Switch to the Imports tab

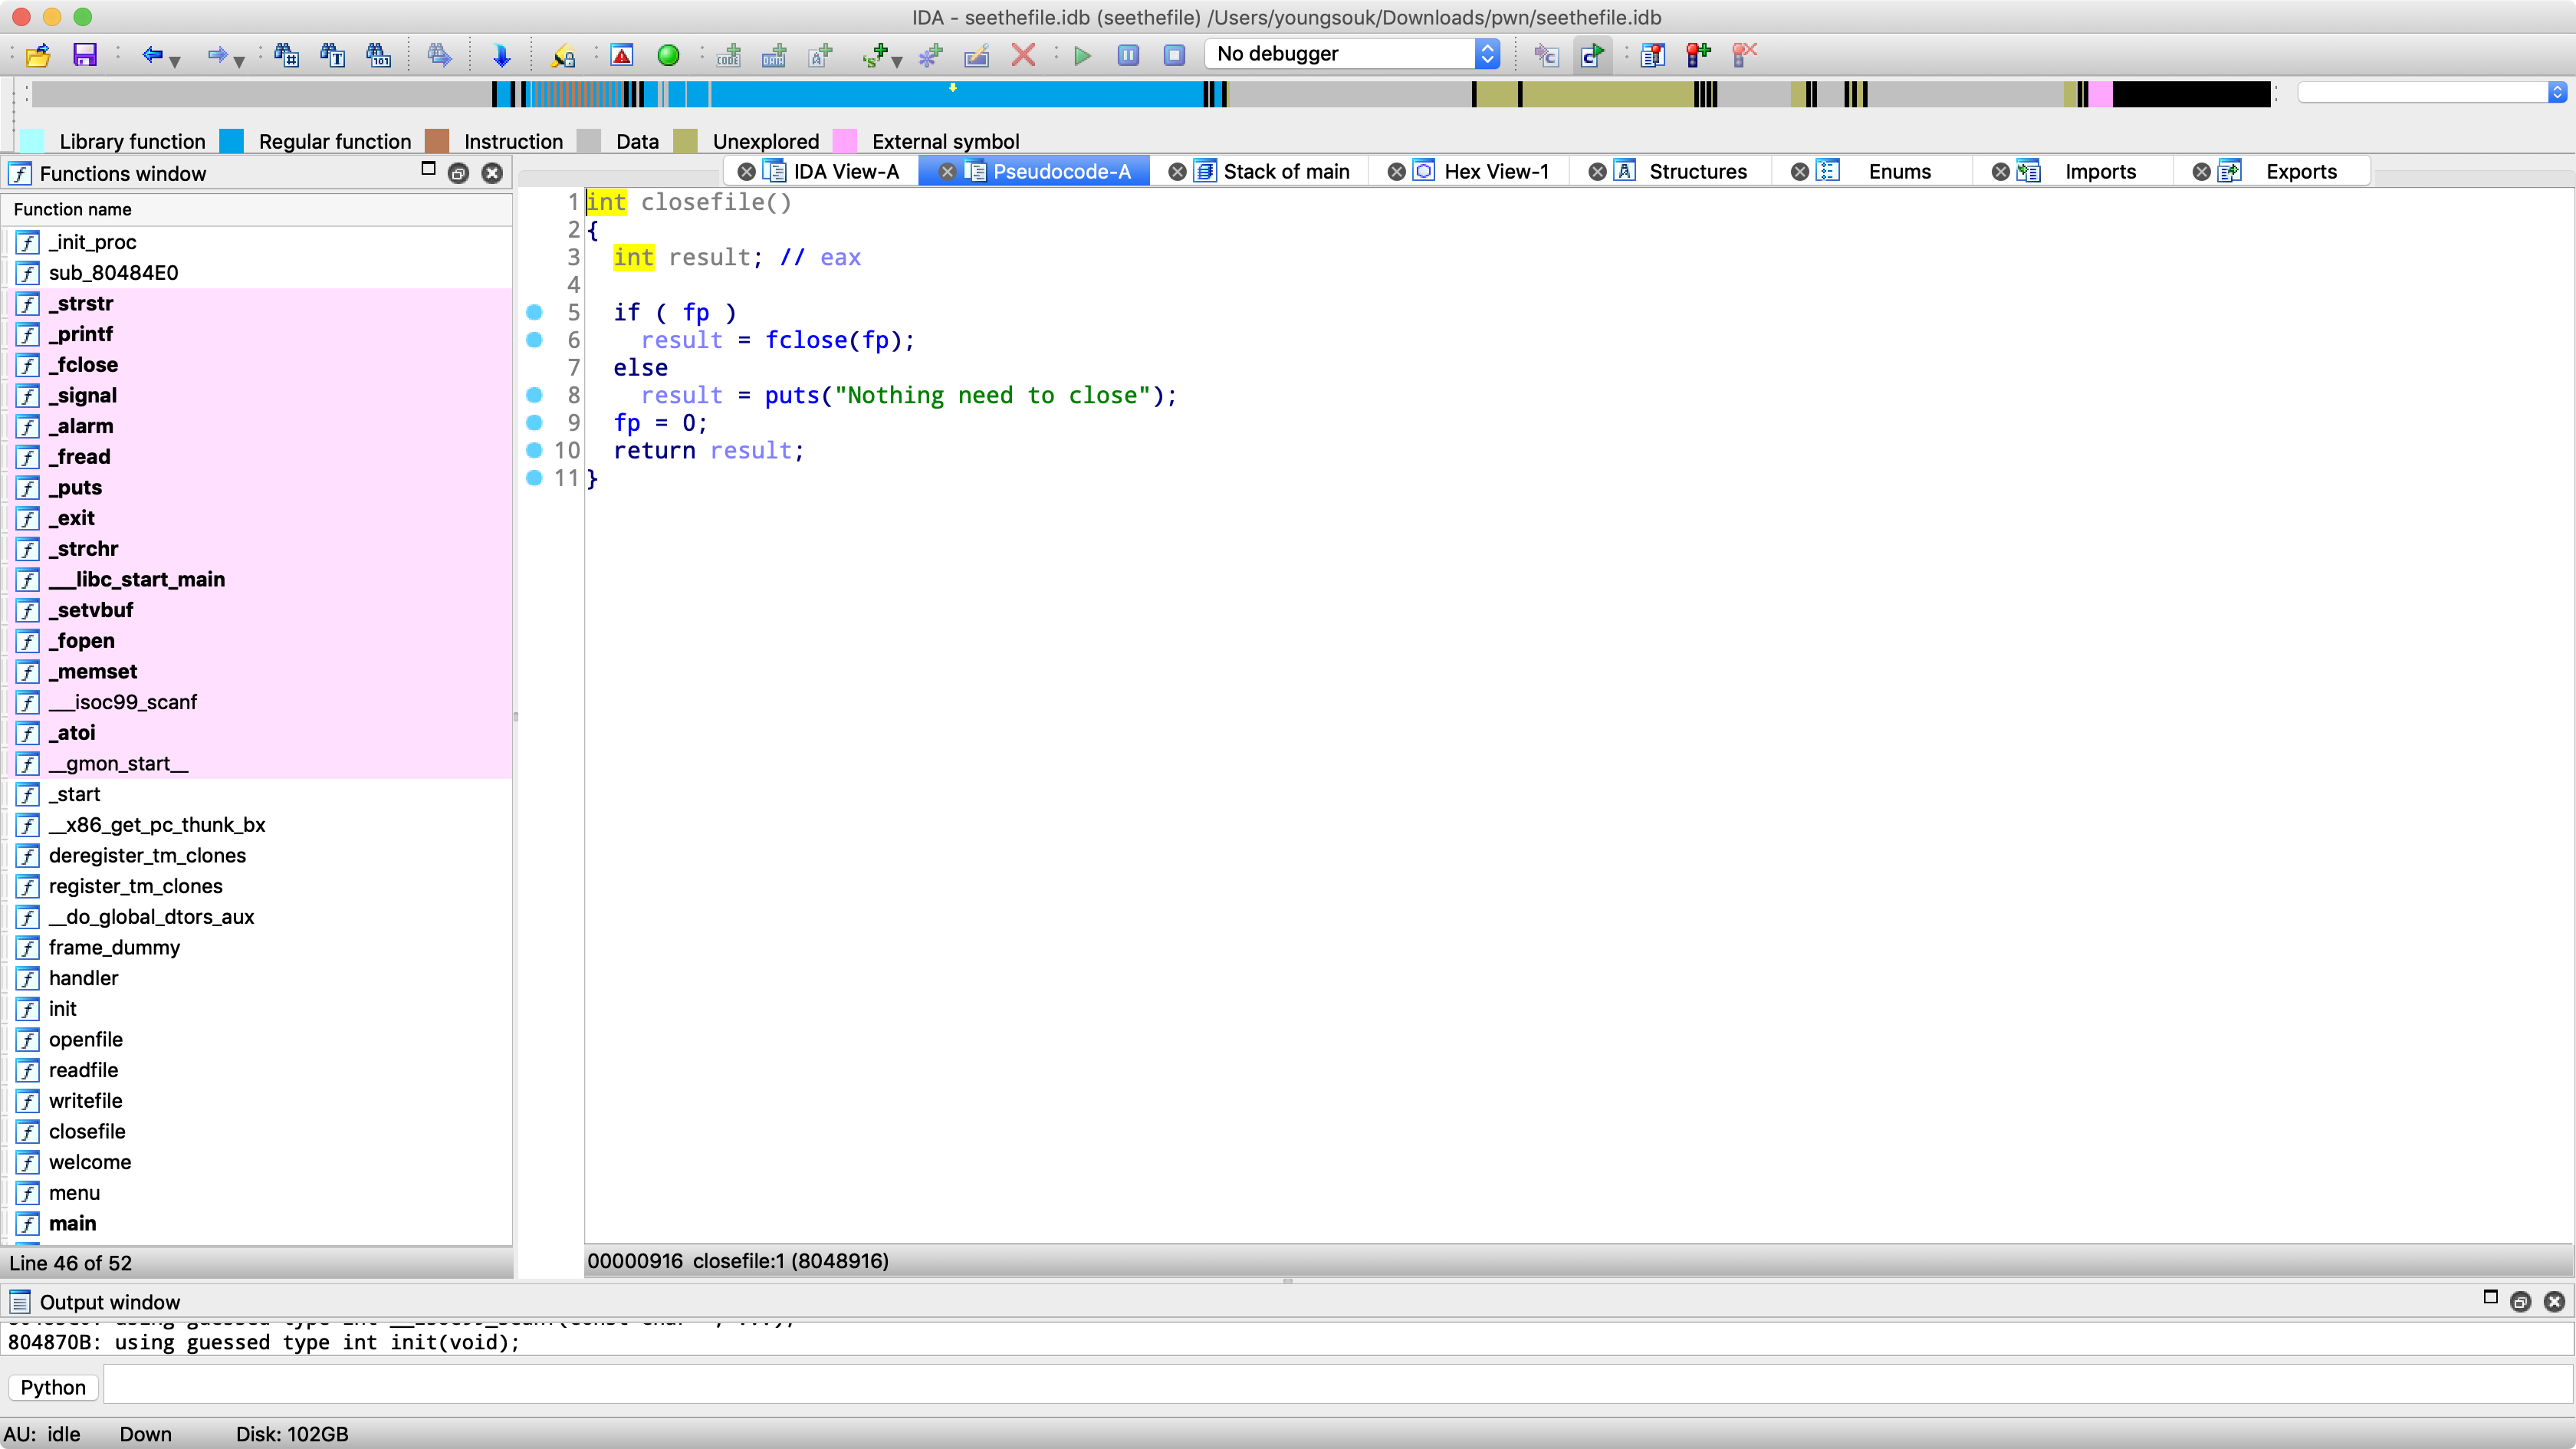[2099, 172]
